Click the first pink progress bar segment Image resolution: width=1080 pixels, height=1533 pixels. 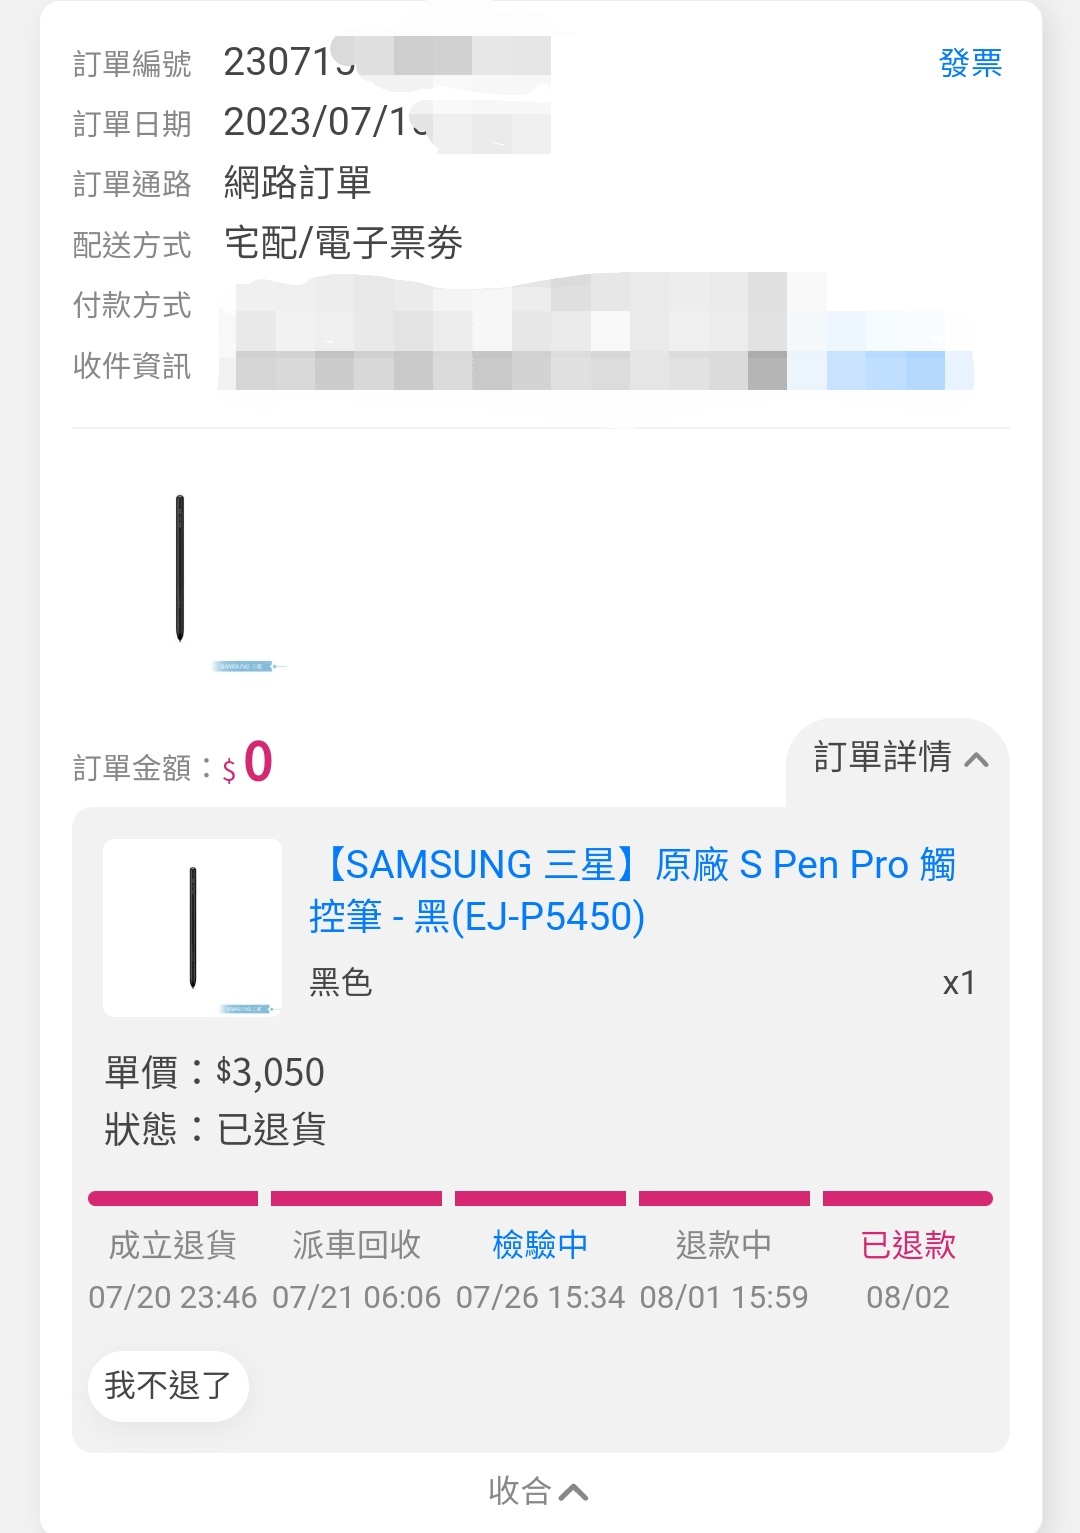click(x=173, y=1198)
